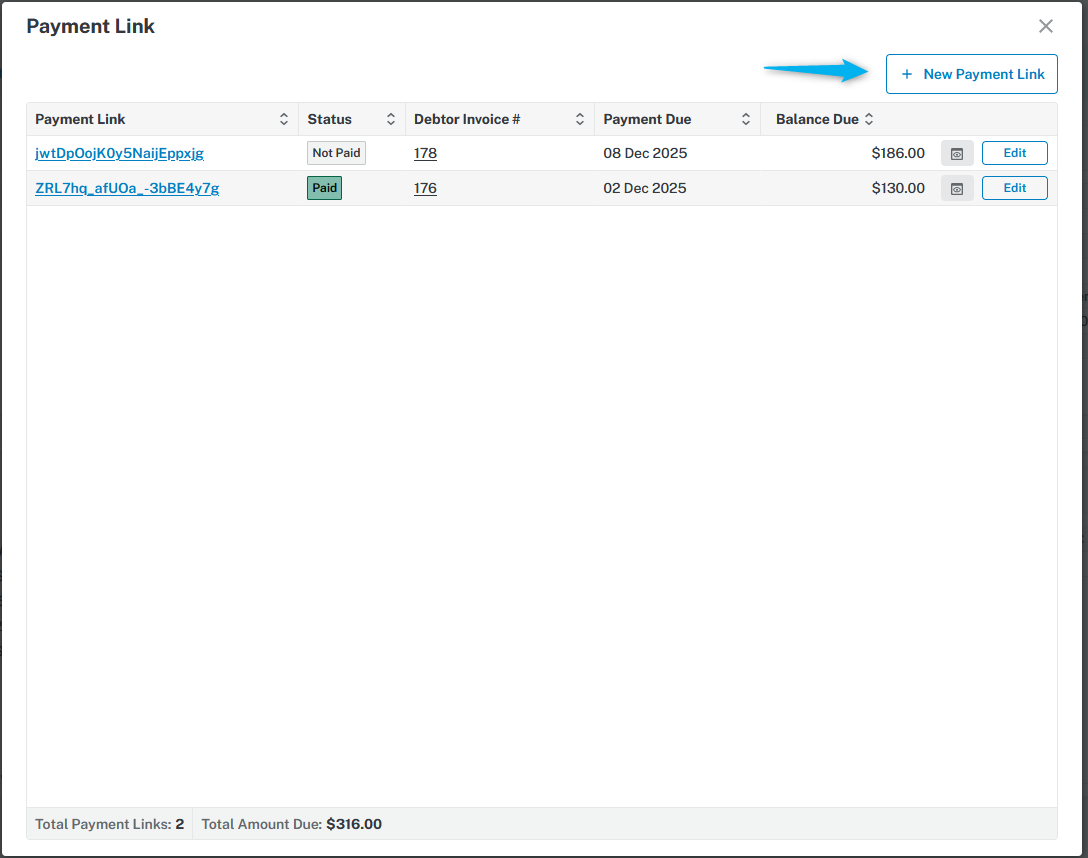Viewport: 1088px width, 858px height.
Task: Select the 02 Dec 2025 due date cell
Action: 645,188
